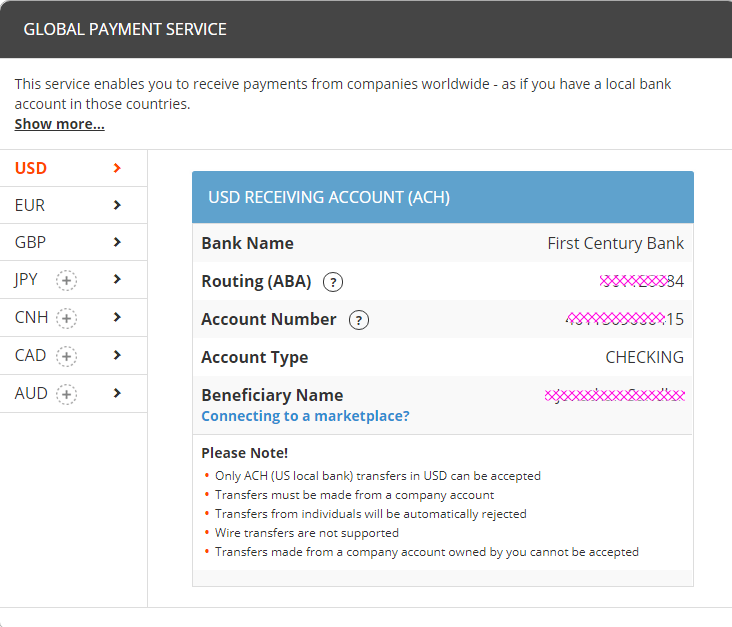Expand the CNH row chevron
This screenshot has width=732, height=627.
pyautogui.click(x=117, y=317)
